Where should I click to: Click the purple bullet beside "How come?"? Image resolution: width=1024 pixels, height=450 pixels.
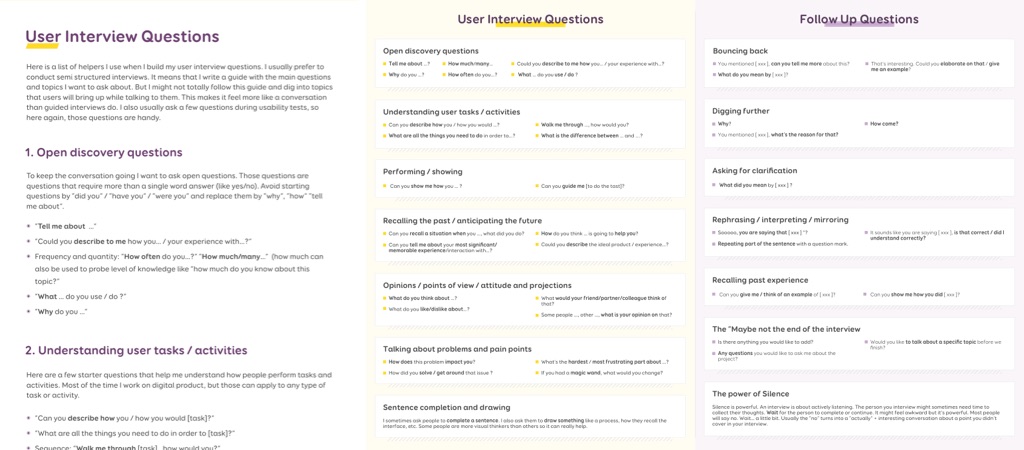pyautogui.click(x=866, y=124)
